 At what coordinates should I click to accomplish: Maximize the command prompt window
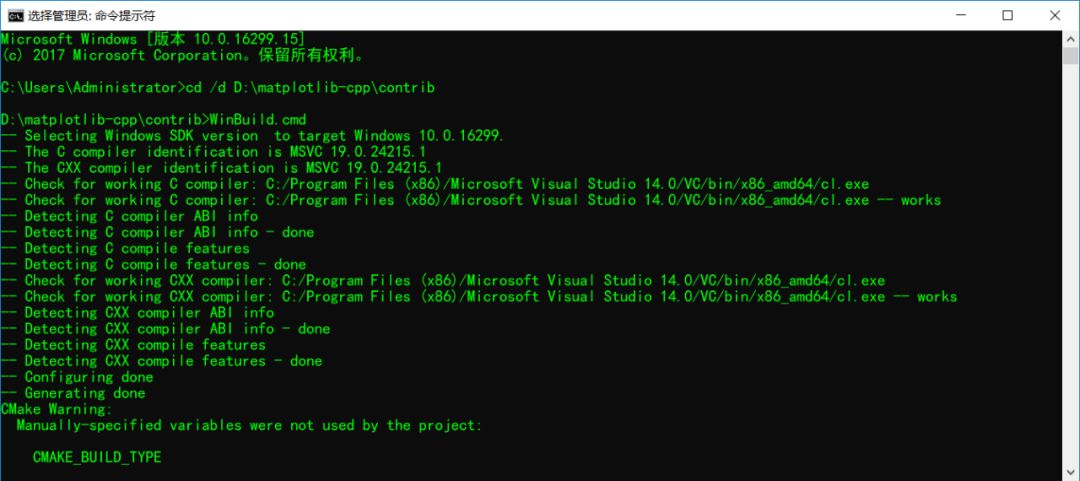[1007, 15]
